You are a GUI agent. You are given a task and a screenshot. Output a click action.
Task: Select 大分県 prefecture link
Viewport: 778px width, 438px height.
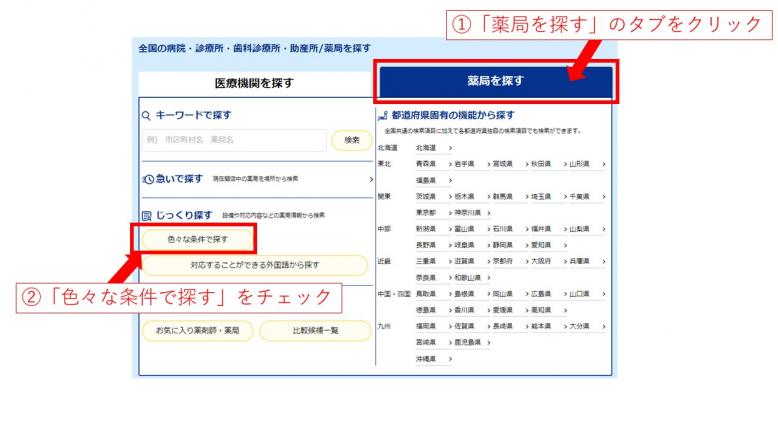coord(587,326)
